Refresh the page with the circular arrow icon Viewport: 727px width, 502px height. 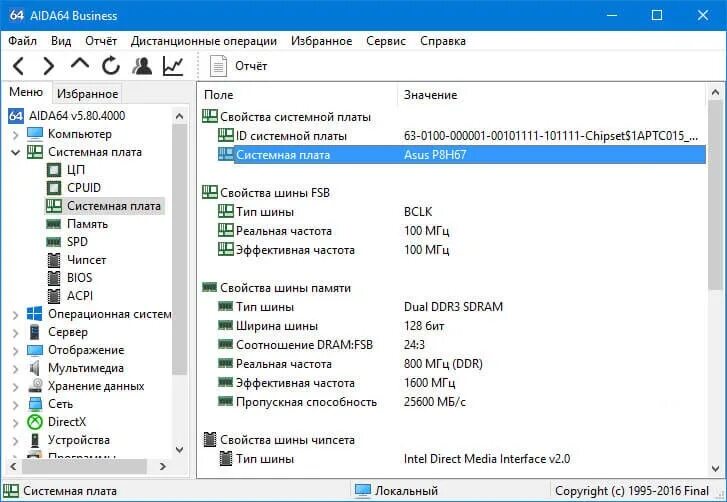111,66
